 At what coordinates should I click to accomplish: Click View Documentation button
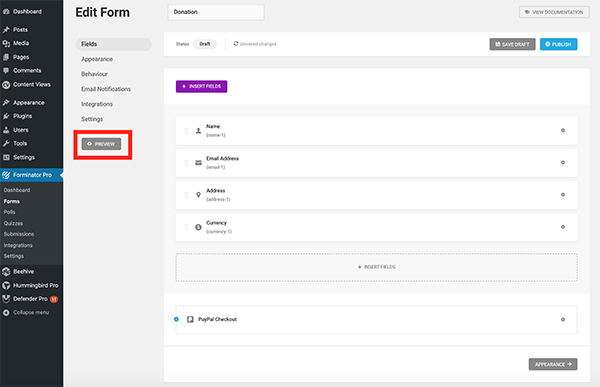554,12
